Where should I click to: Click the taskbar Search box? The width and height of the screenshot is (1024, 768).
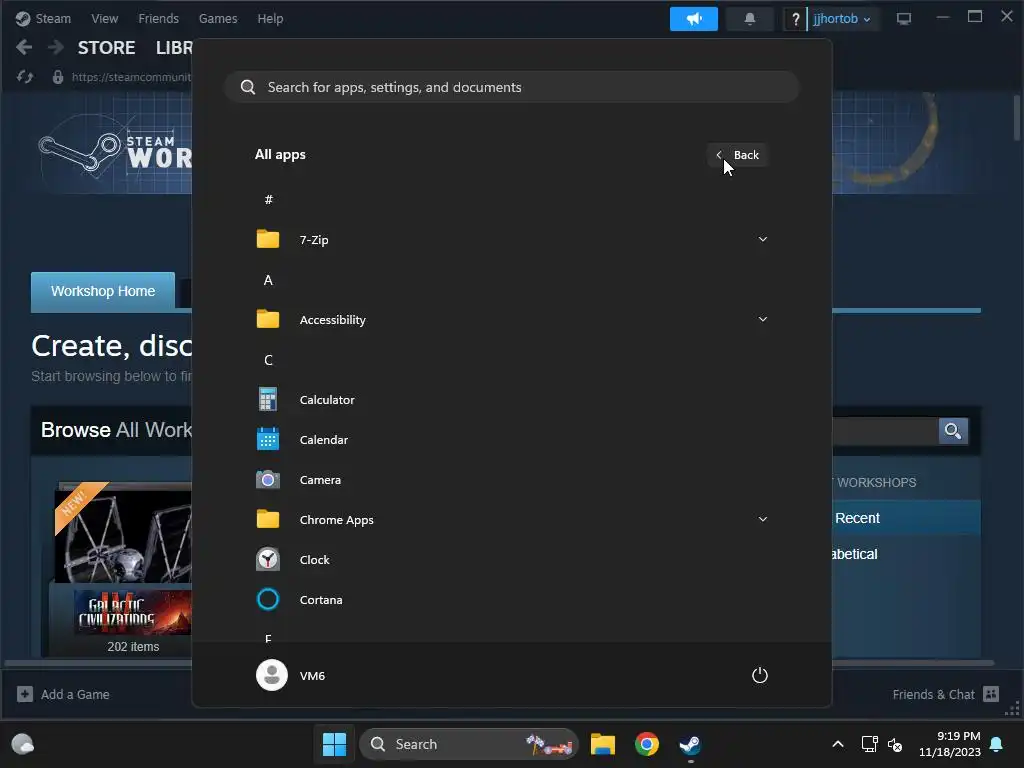point(468,744)
